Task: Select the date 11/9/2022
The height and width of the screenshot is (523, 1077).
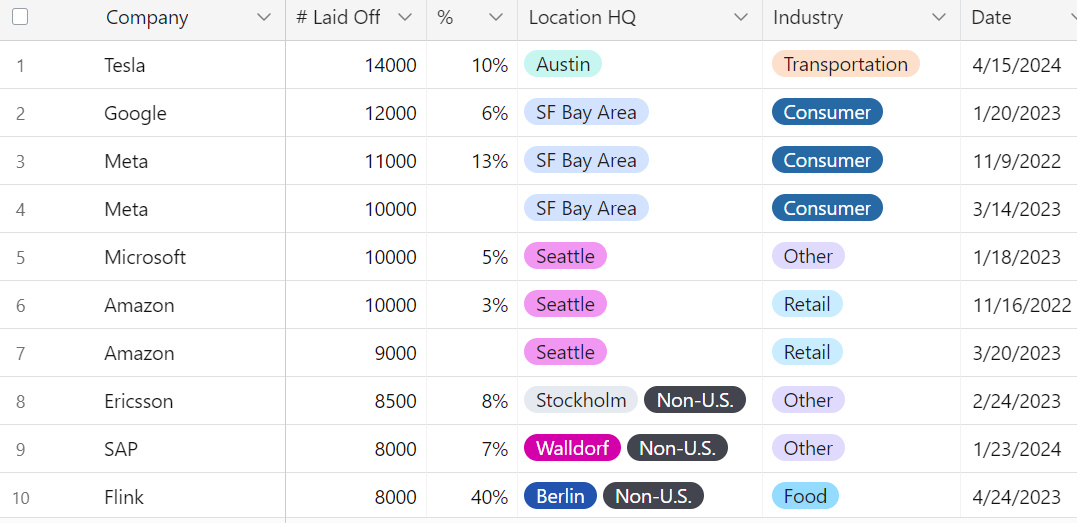Action: pos(1017,162)
